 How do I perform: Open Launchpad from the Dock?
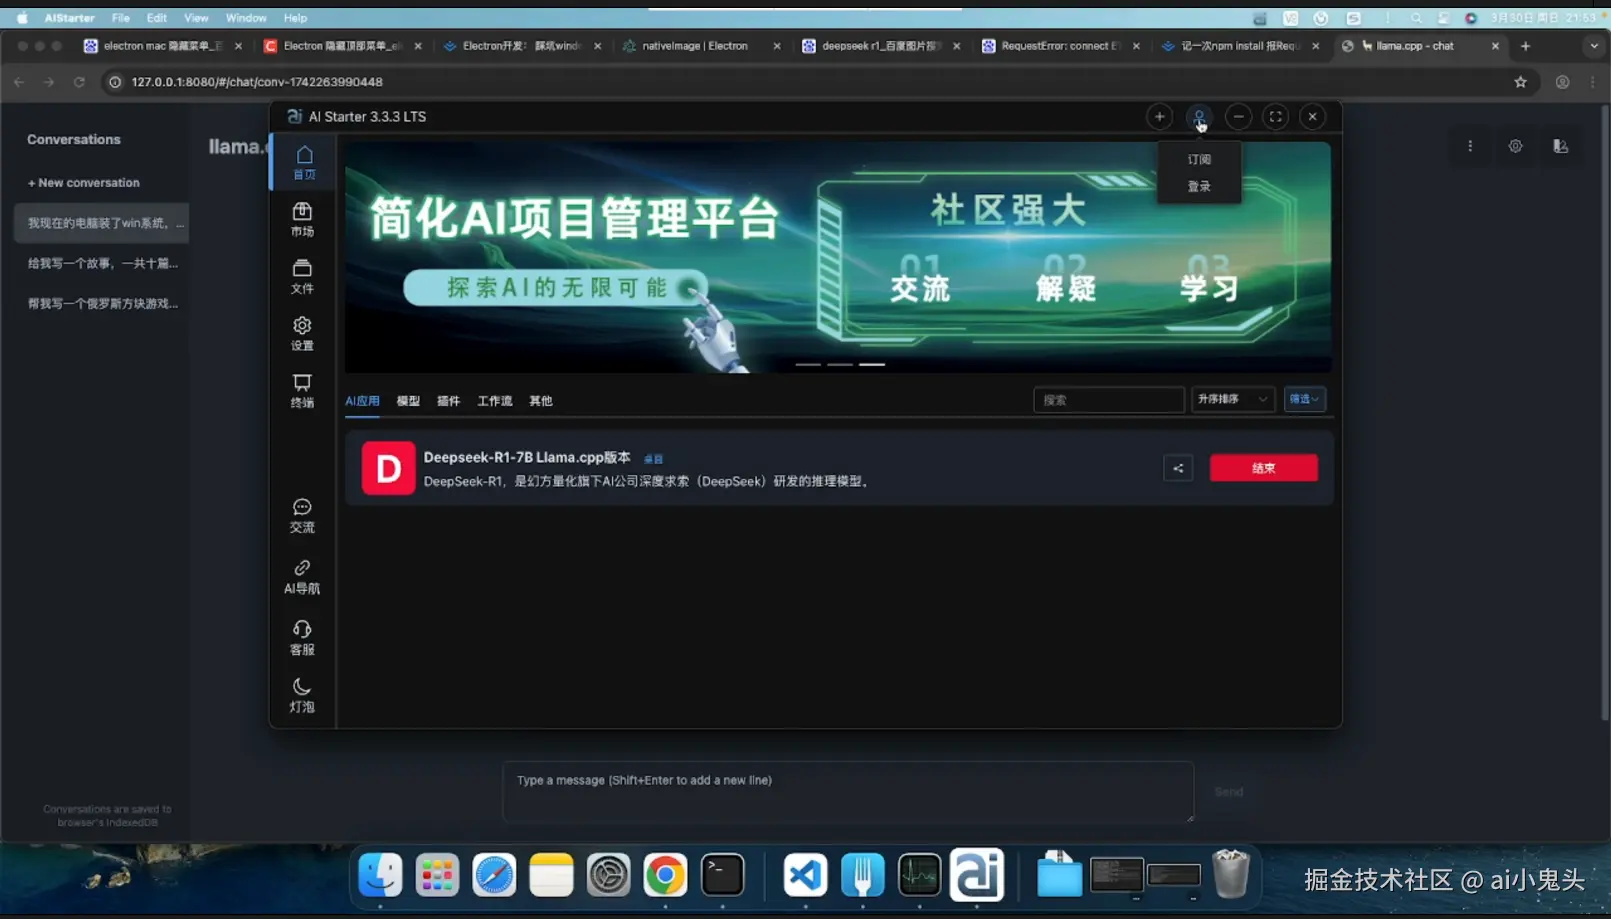[x=437, y=875]
